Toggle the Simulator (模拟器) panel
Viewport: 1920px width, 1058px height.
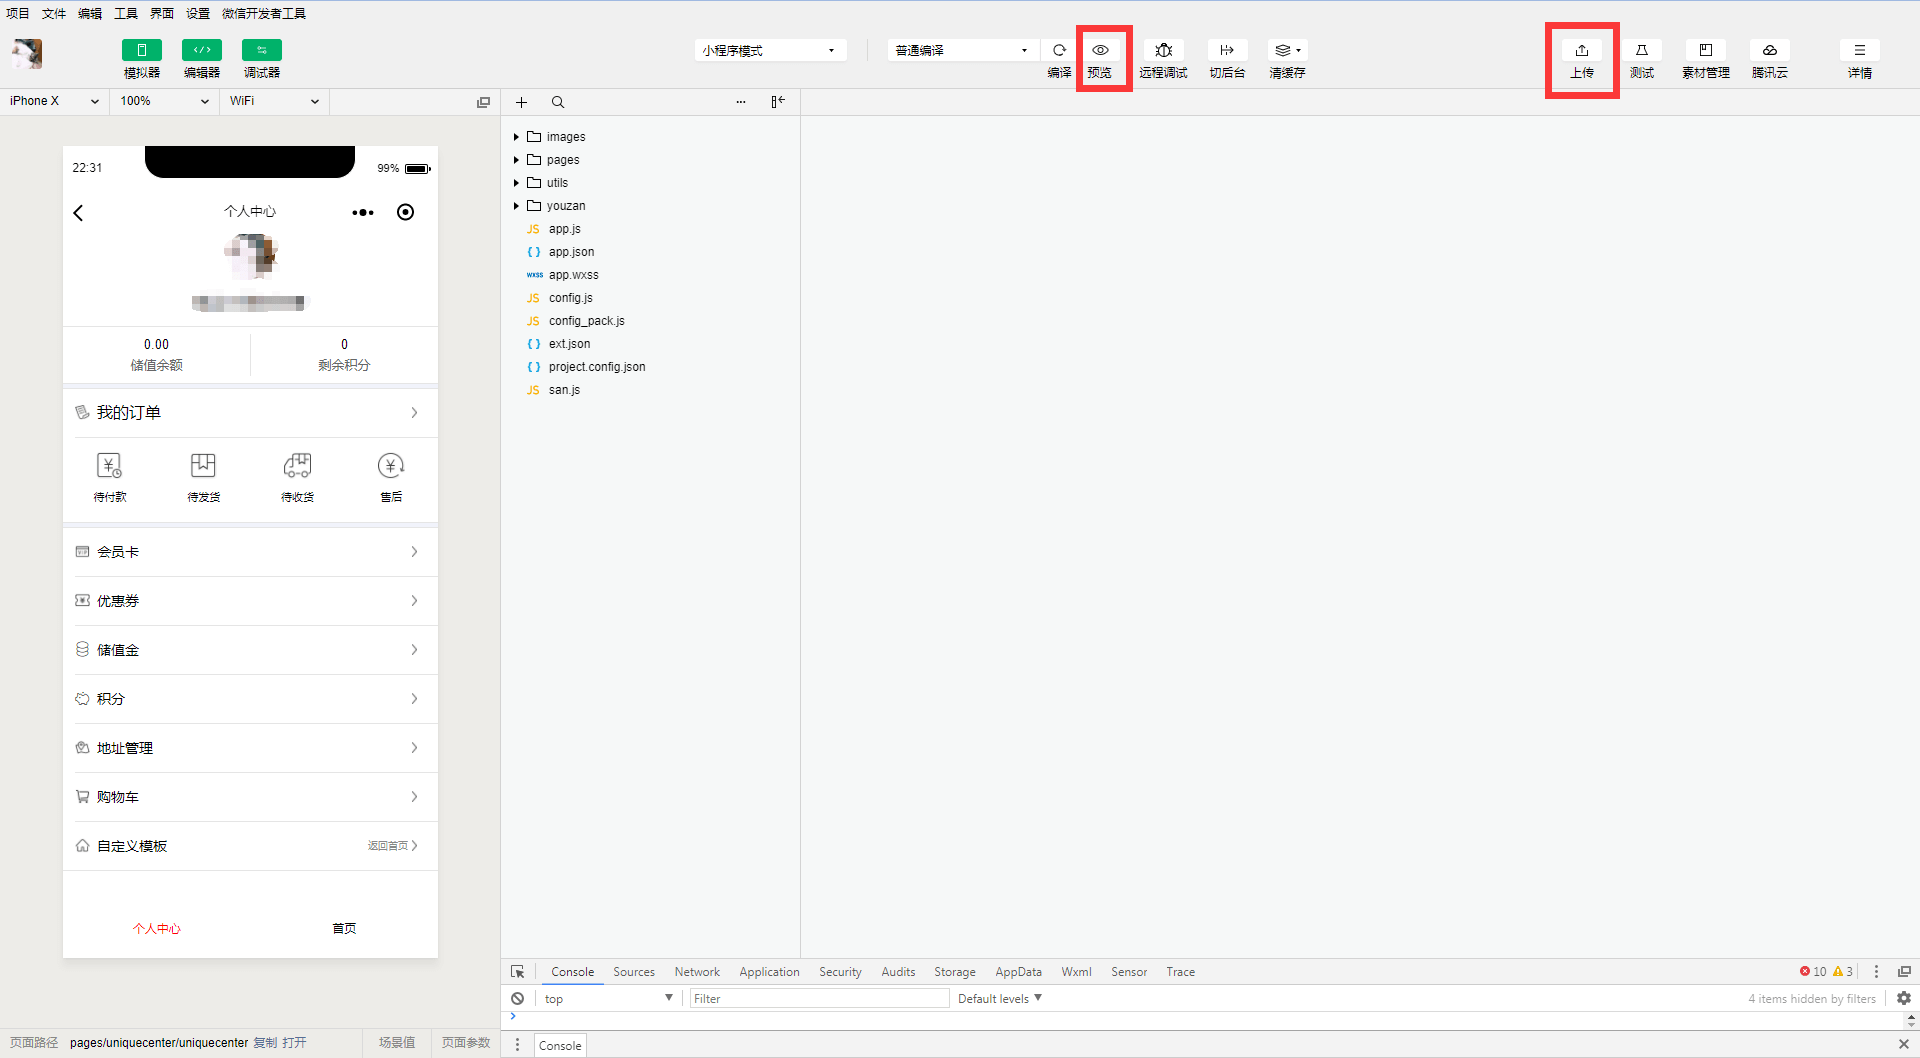coord(142,50)
